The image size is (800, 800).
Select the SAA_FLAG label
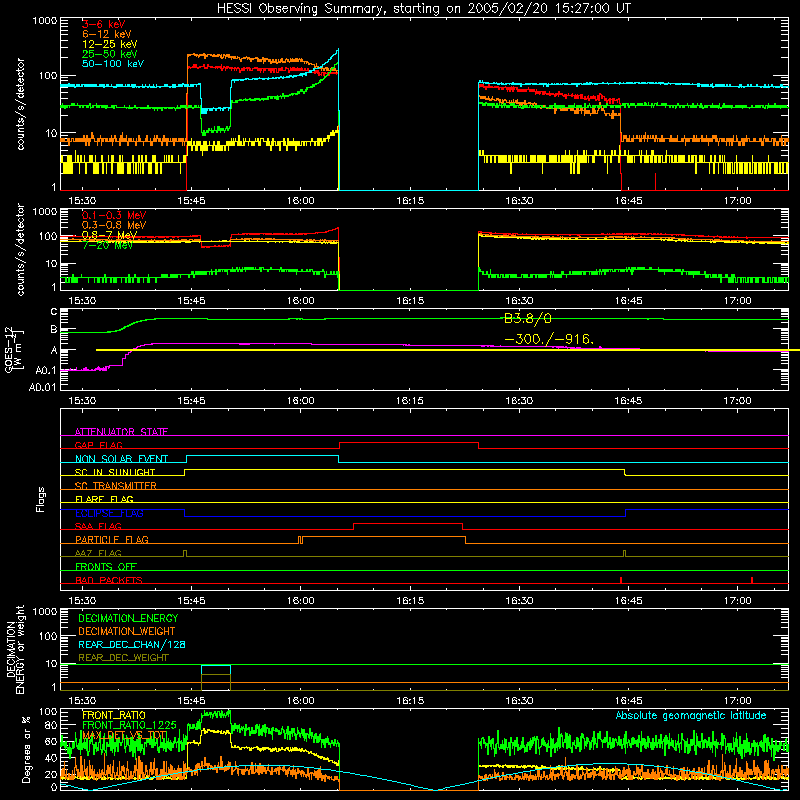point(98,526)
